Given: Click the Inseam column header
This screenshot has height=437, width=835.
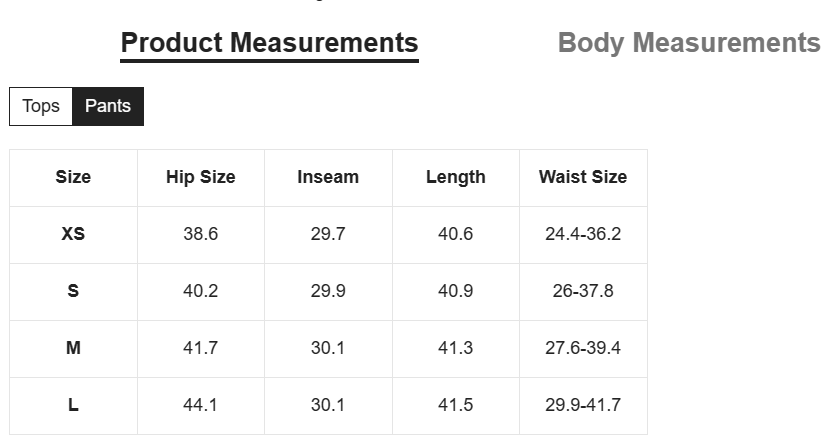Looking at the screenshot, I should pos(328,177).
